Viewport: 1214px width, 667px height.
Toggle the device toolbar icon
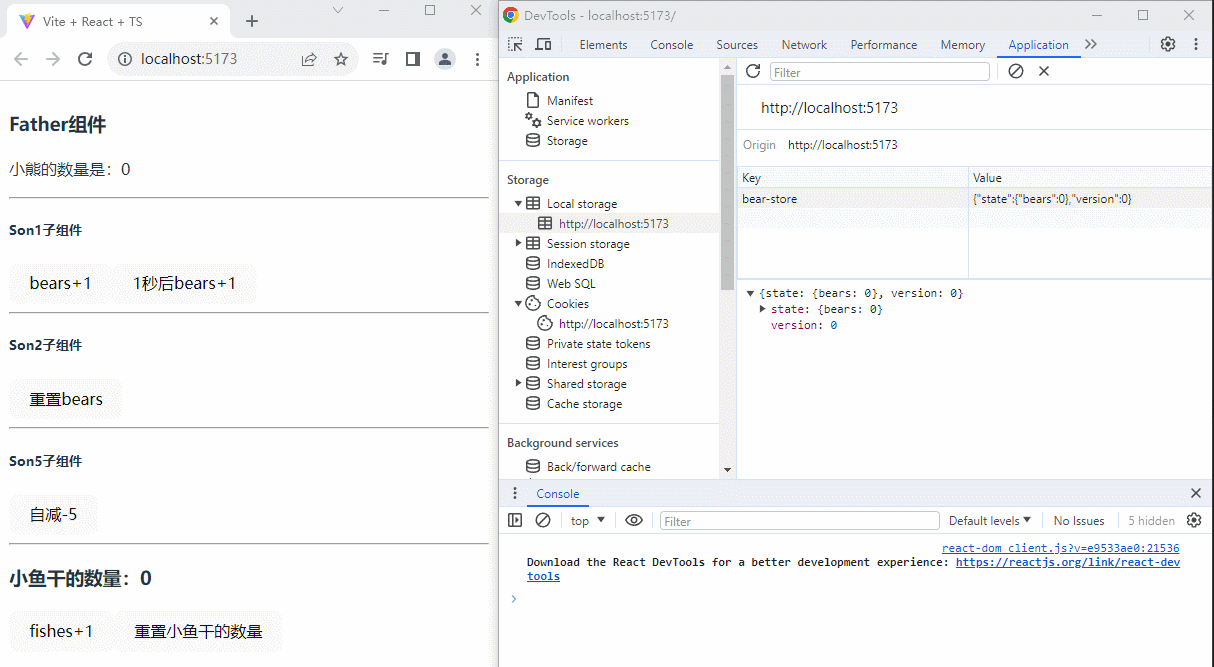click(x=543, y=45)
